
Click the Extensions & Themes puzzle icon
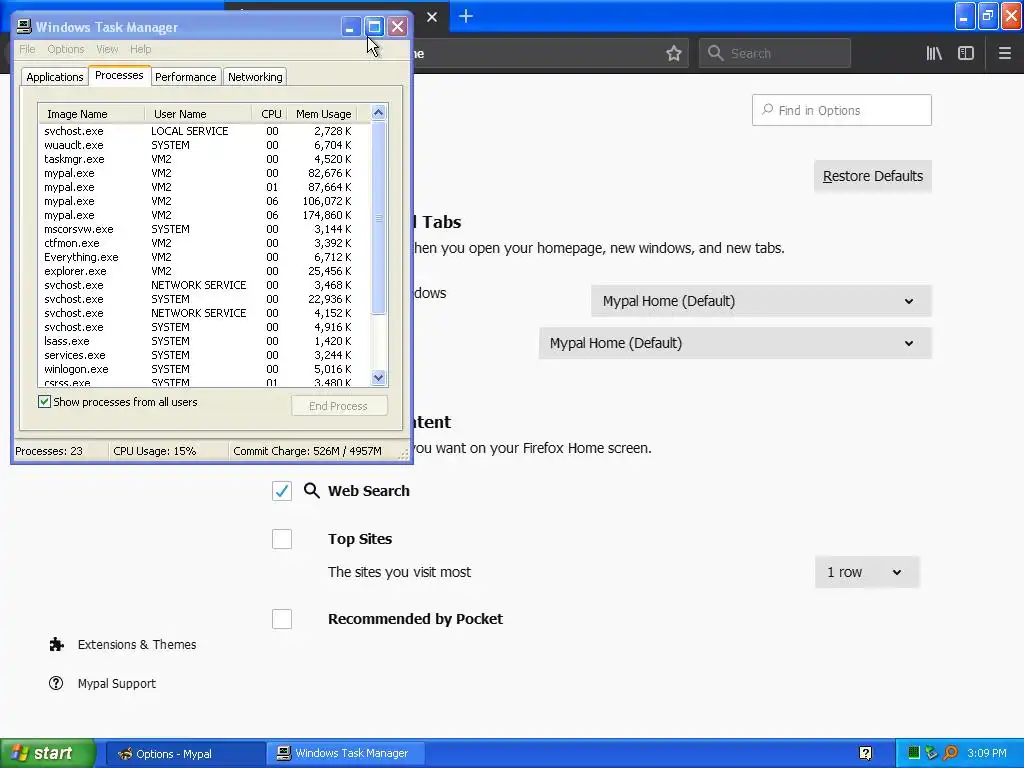point(57,645)
